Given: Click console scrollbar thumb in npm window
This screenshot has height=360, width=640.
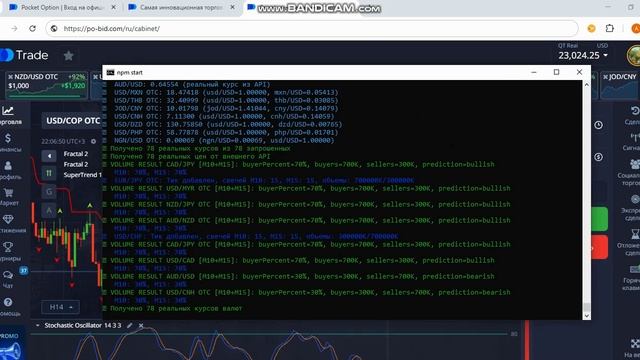Looking at the screenshot, I should point(587,307).
